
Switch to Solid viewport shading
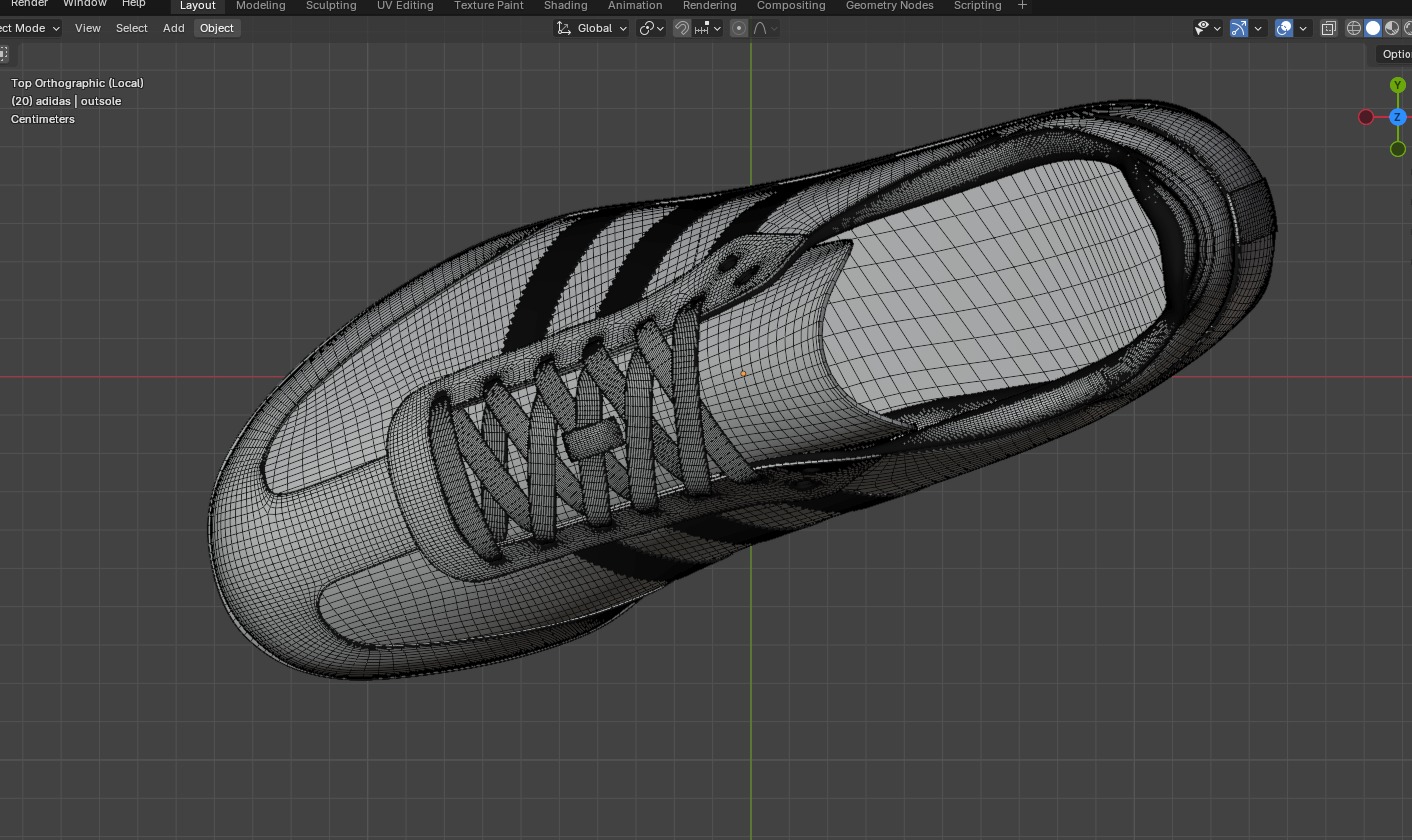tap(1373, 28)
